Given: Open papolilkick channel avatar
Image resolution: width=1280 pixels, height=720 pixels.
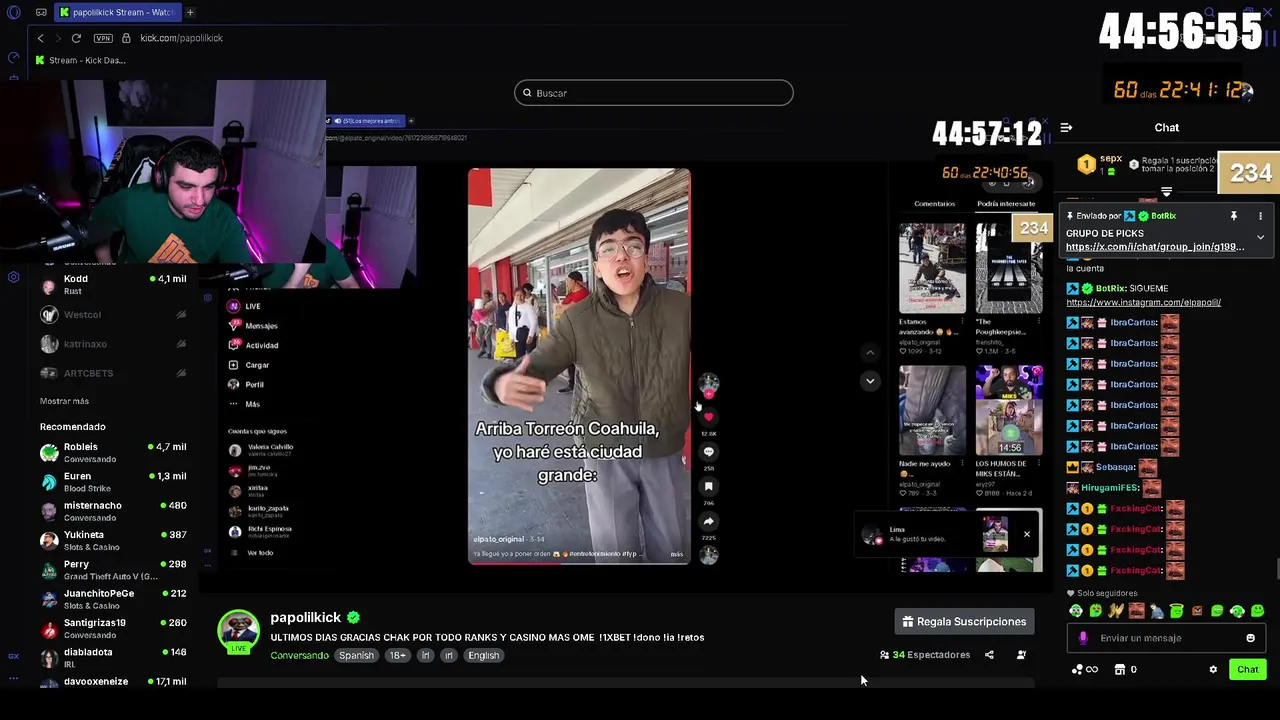Looking at the screenshot, I should (238, 630).
